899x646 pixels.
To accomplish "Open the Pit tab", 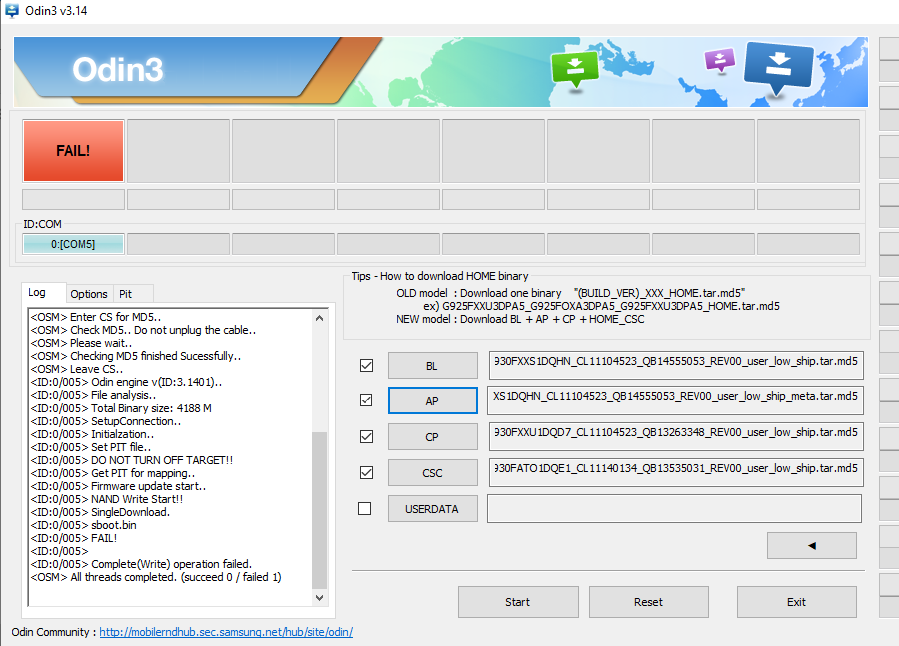I will pos(126,294).
